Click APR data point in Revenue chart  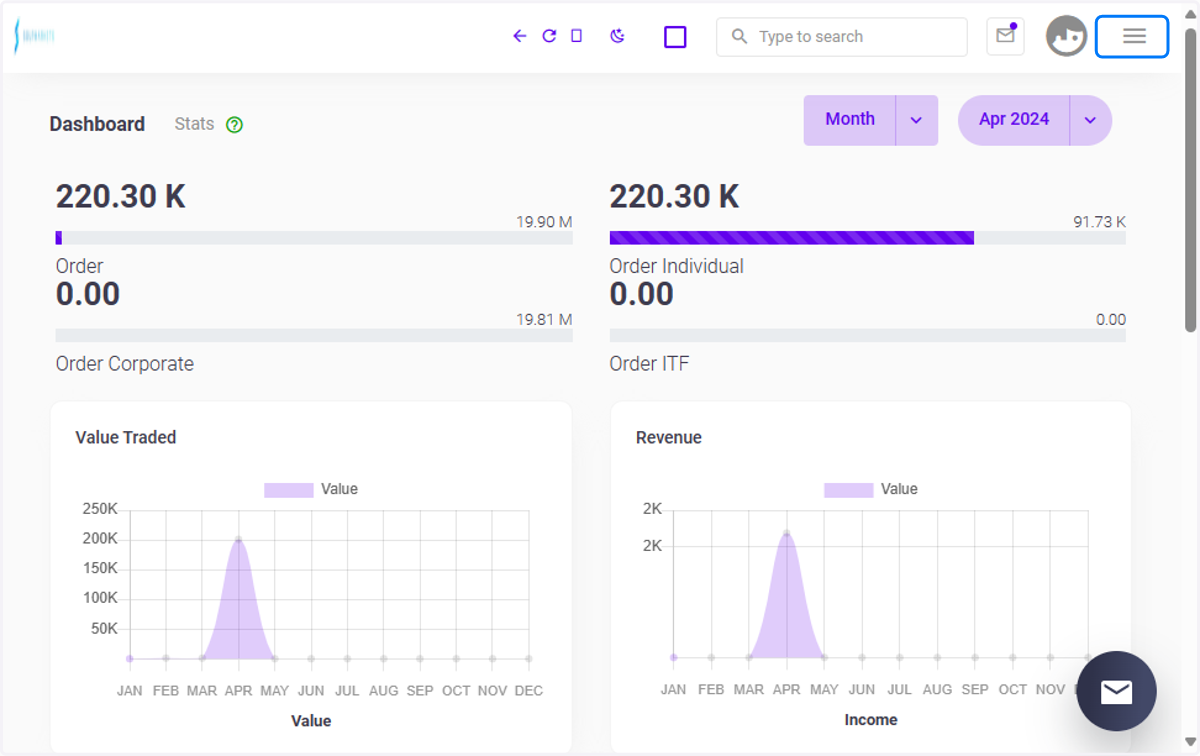coord(787,534)
